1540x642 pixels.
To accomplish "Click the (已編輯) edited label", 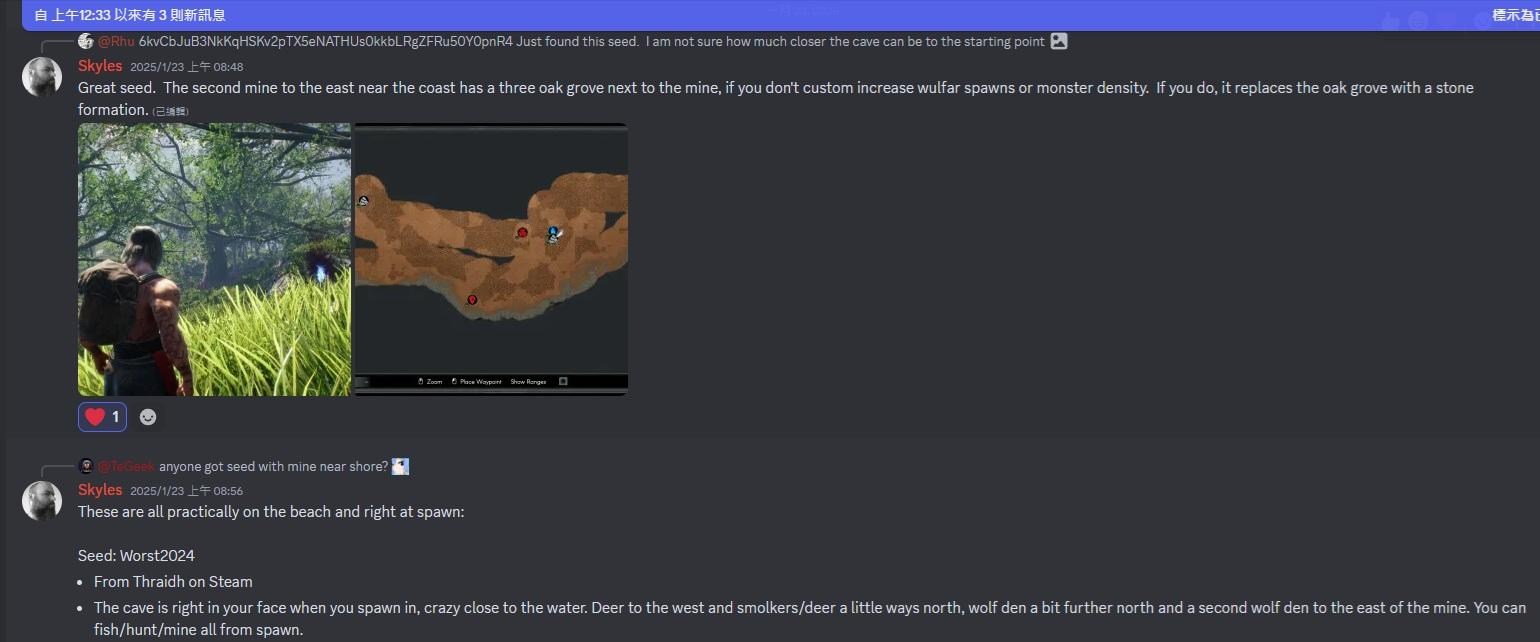I will [x=170, y=111].
